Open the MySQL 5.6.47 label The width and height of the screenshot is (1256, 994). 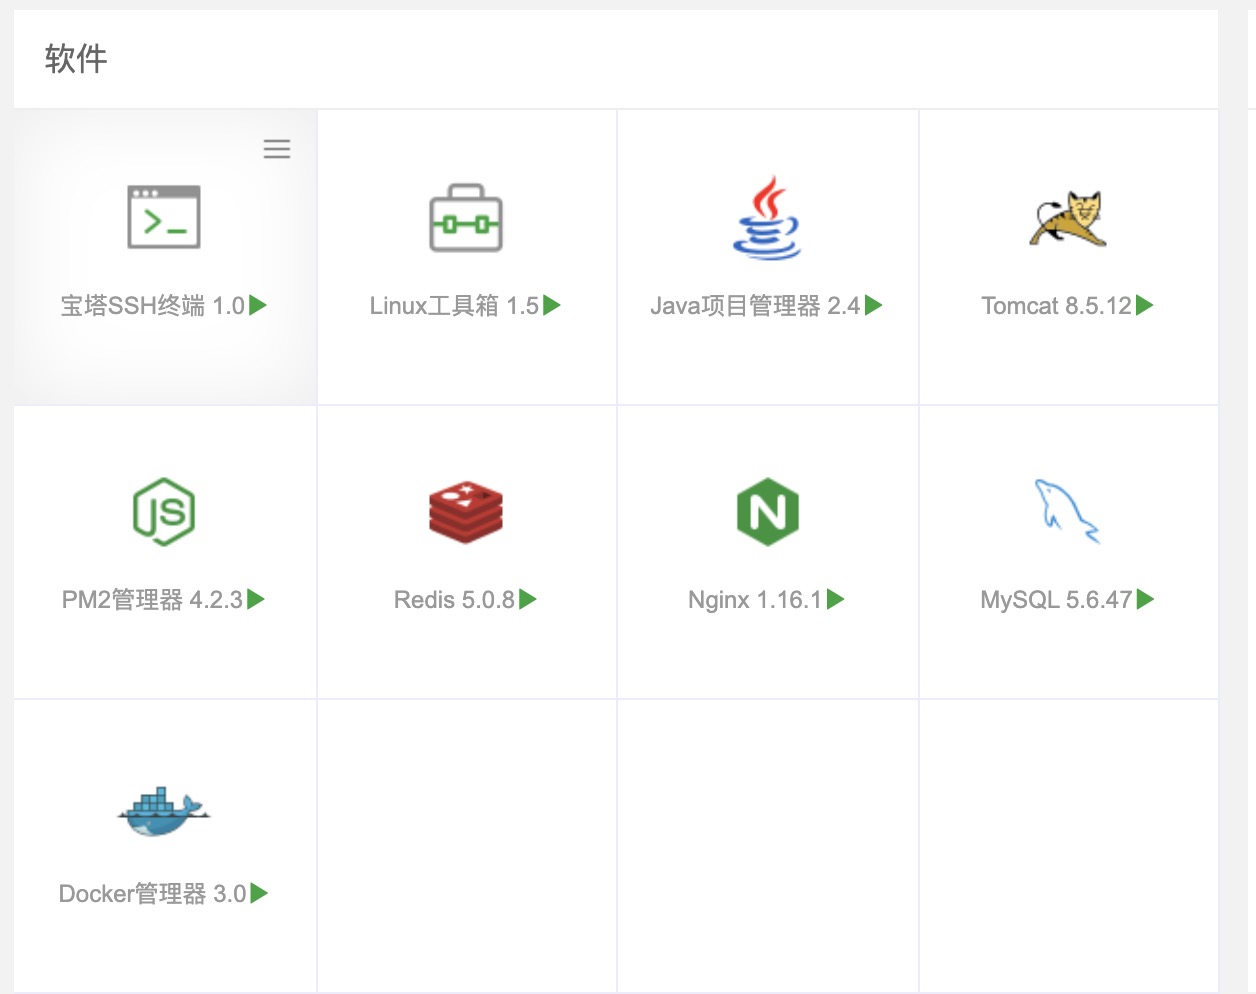[1057, 600]
